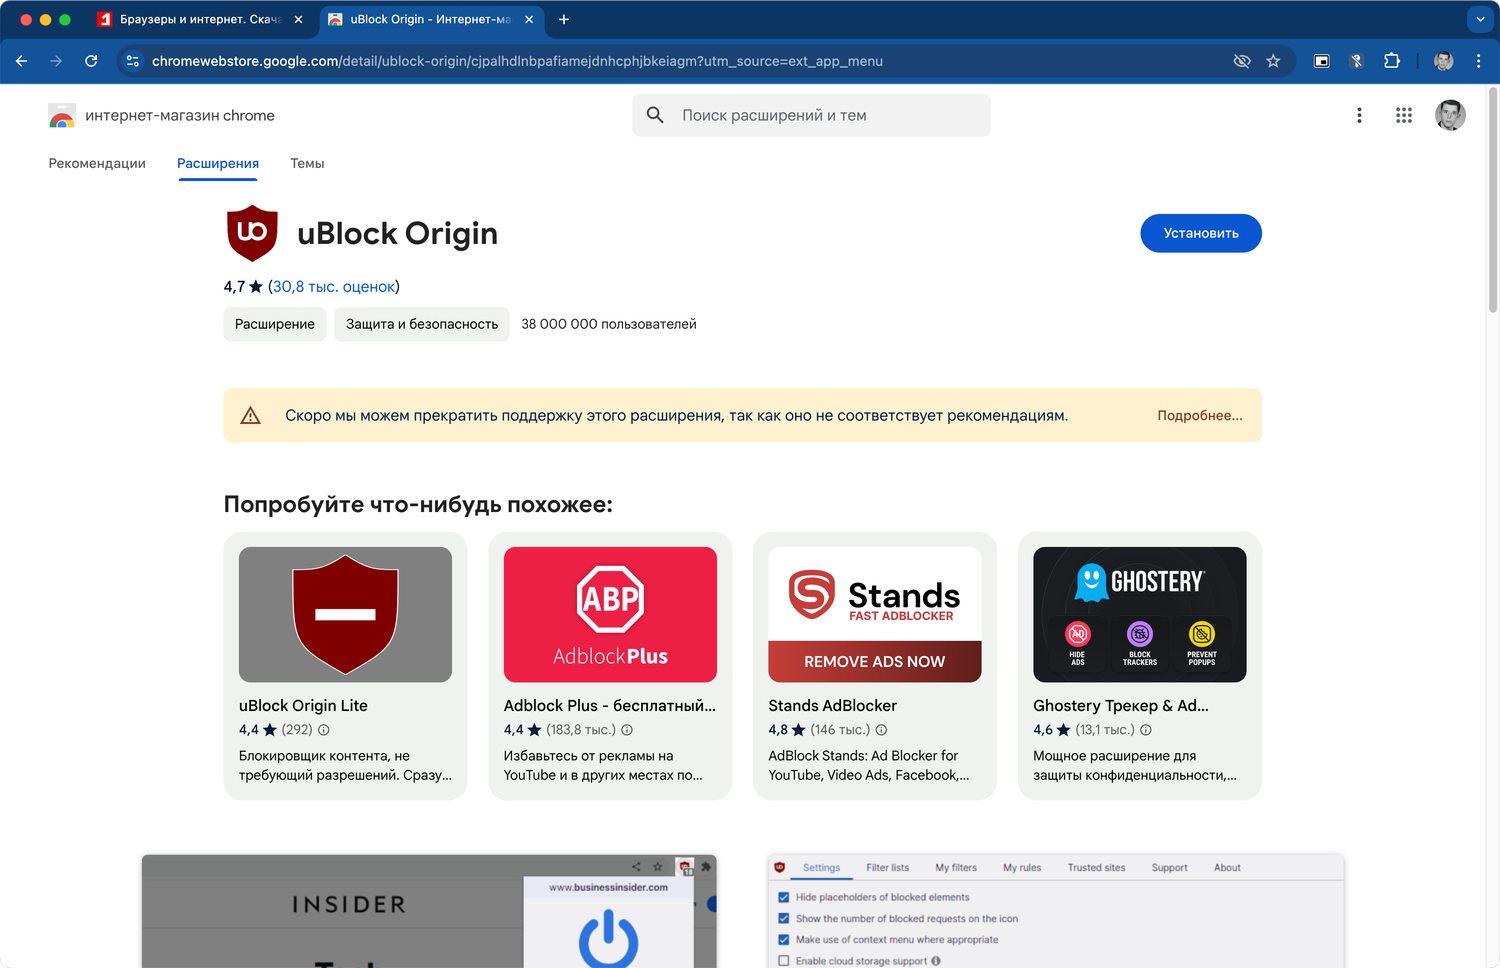The image size is (1500, 968).
Task: Click the address bar URL
Action: coord(517,61)
